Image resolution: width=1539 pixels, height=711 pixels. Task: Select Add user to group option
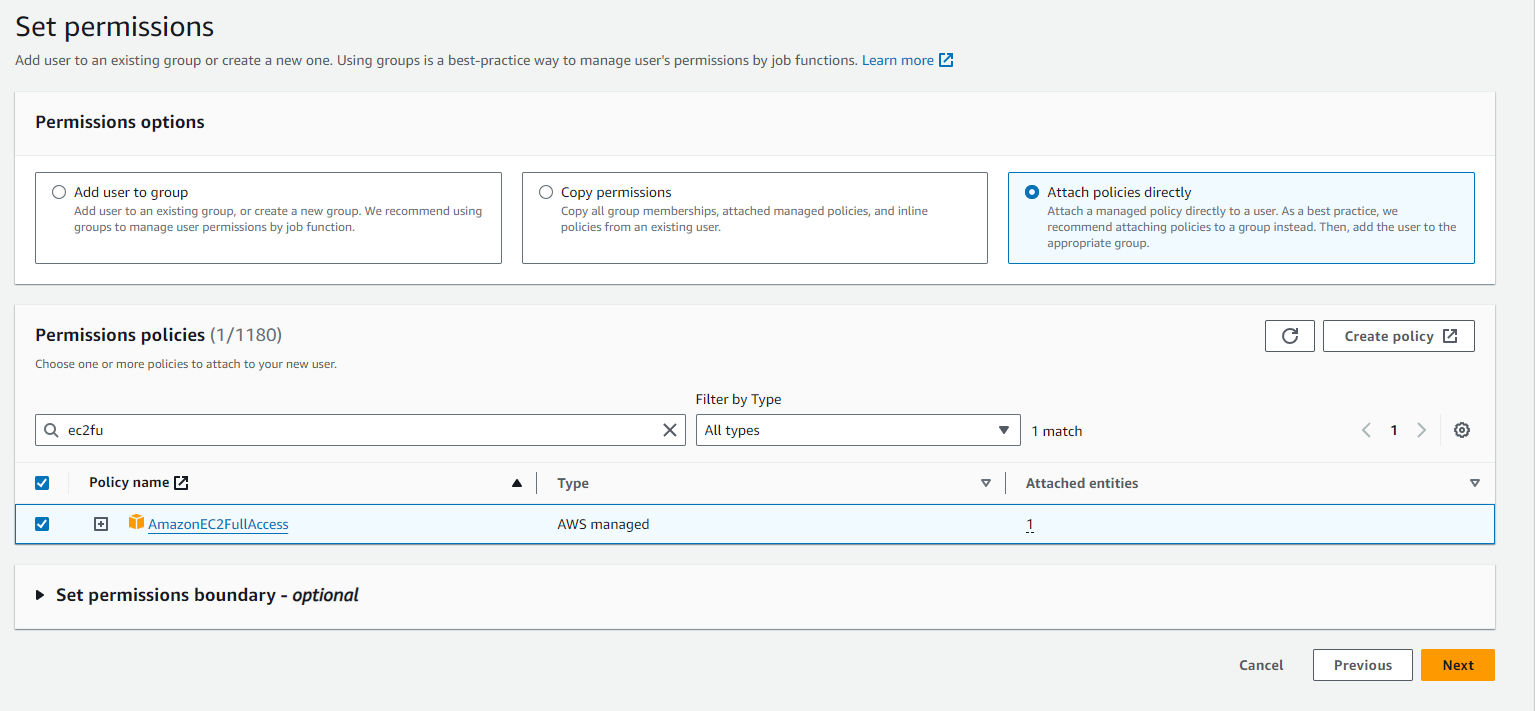tap(59, 192)
